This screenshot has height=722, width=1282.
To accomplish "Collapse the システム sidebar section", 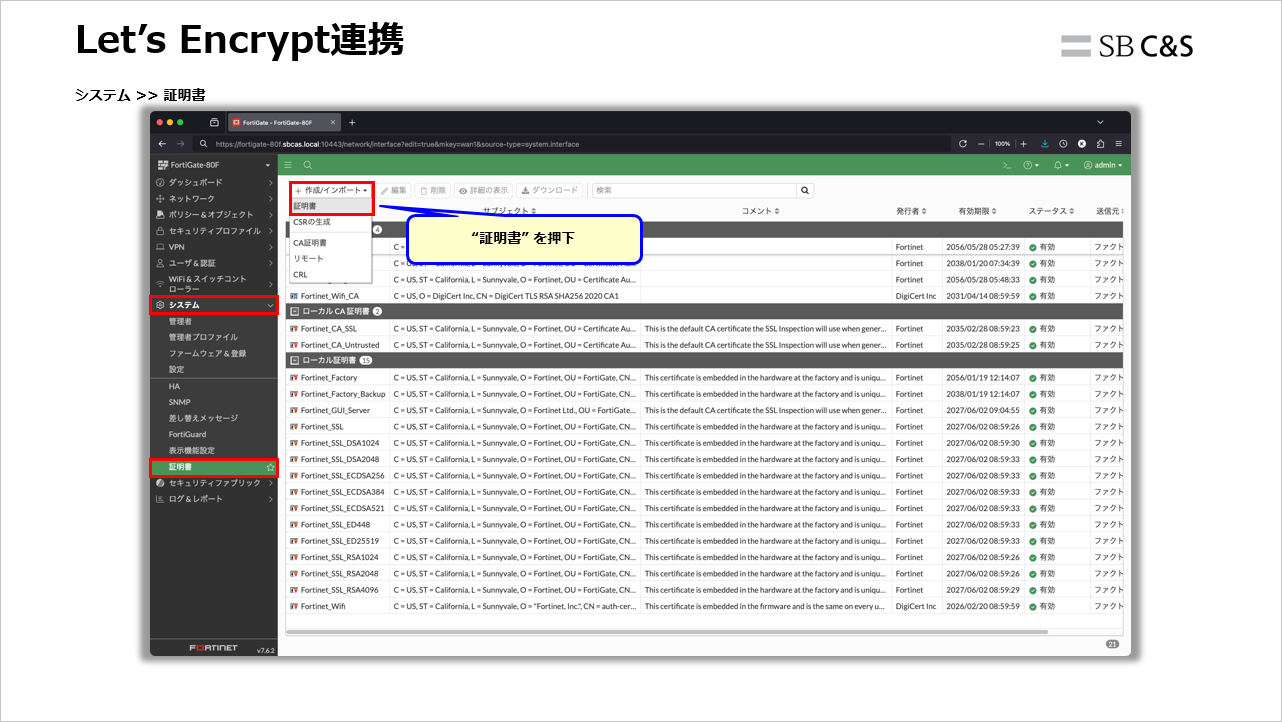I will point(214,305).
